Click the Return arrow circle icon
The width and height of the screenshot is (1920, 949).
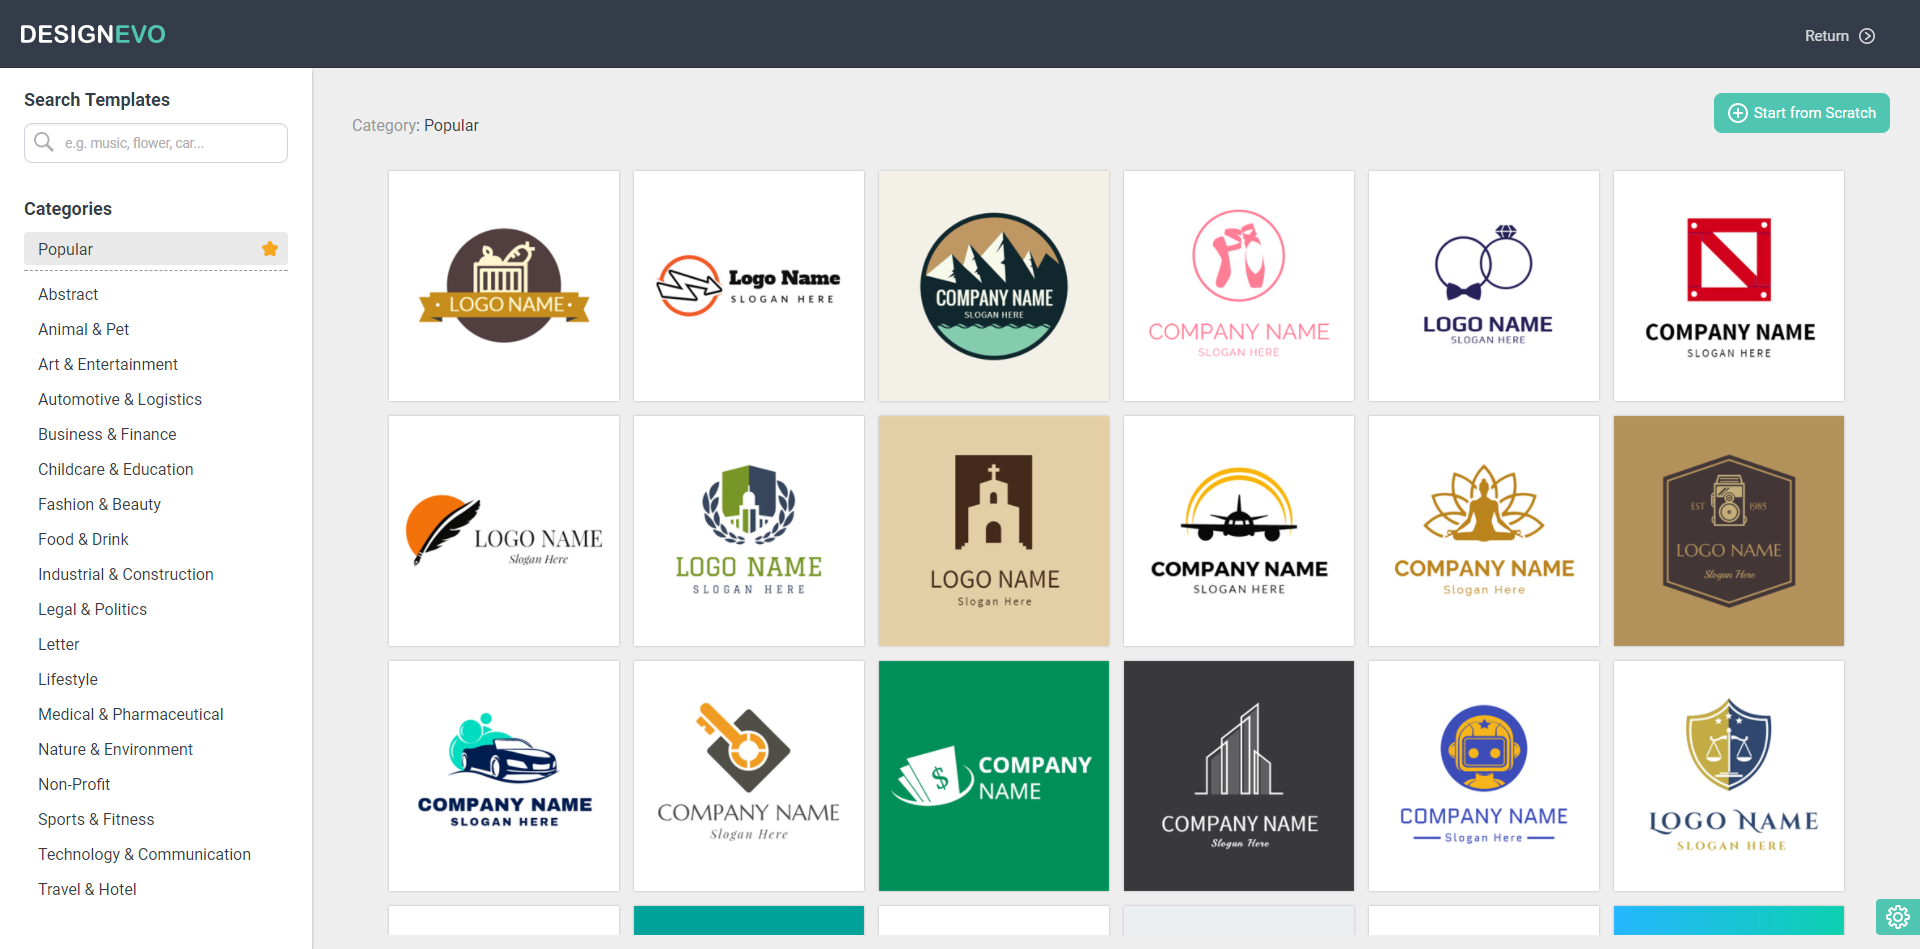(1867, 36)
